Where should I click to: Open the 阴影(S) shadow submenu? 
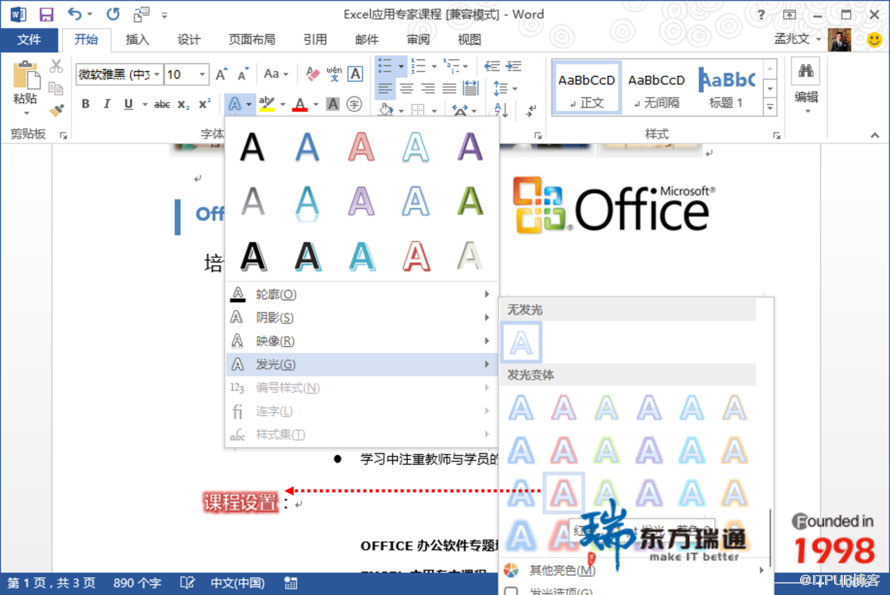click(x=361, y=317)
